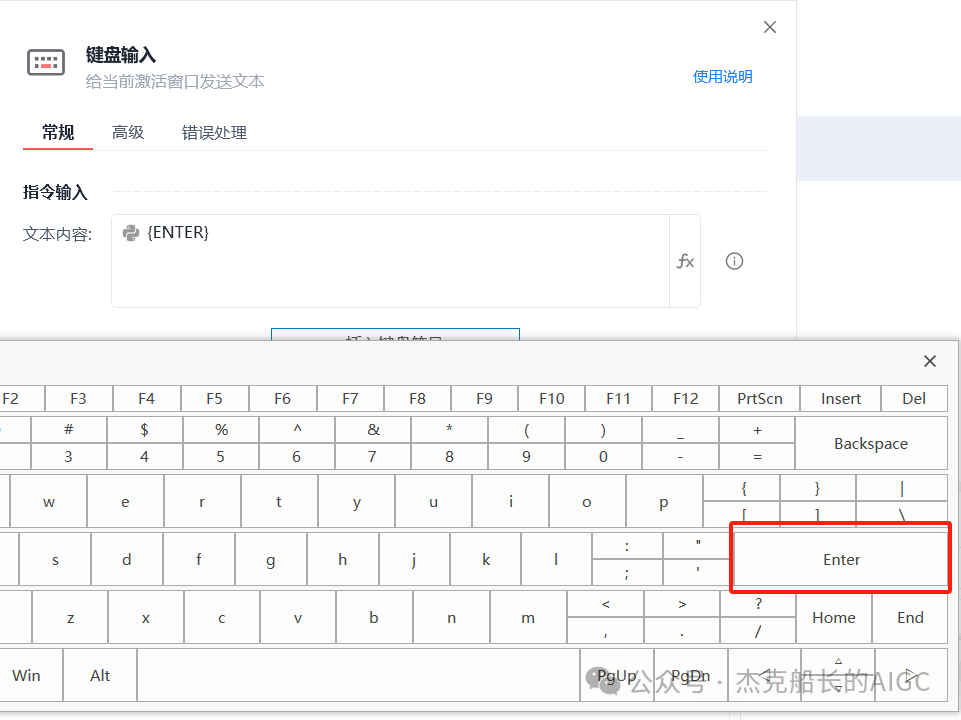
Task: Click the letter m key
Action: tap(528, 617)
